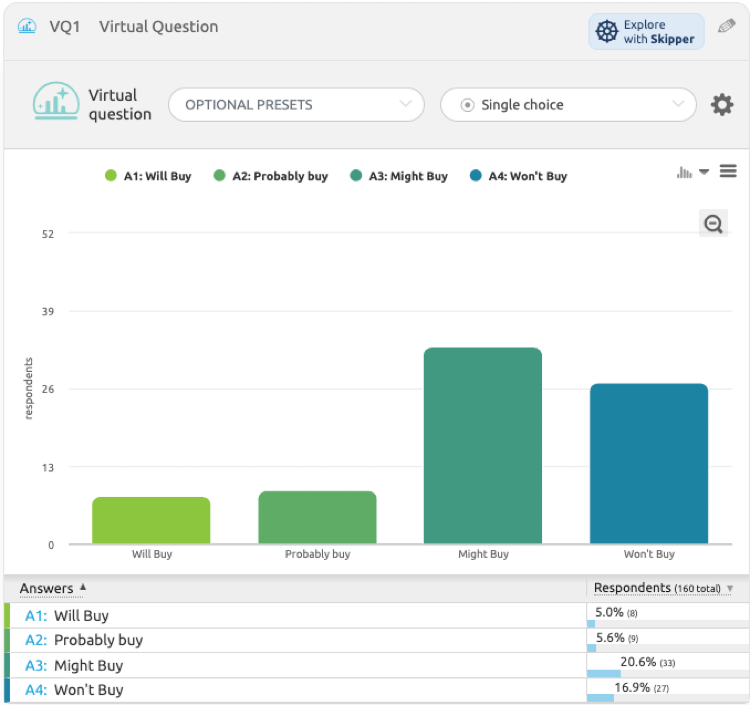This screenshot has width=750, height=705.
Task: Toggle A4: Won't Buy legend series
Action: pos(518,176)
